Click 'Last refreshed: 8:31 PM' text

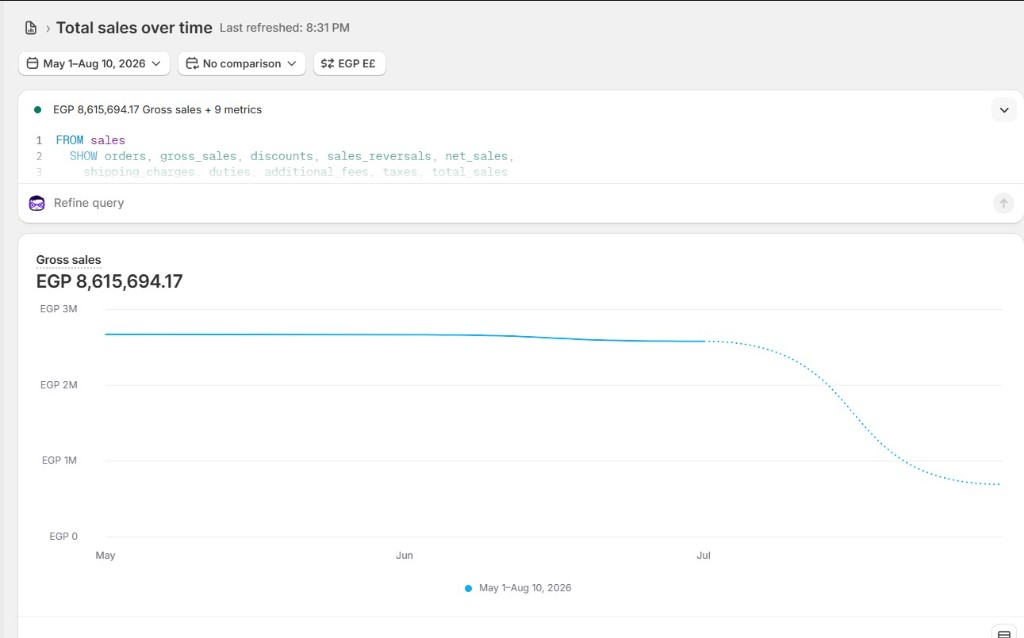coord(284,28)
